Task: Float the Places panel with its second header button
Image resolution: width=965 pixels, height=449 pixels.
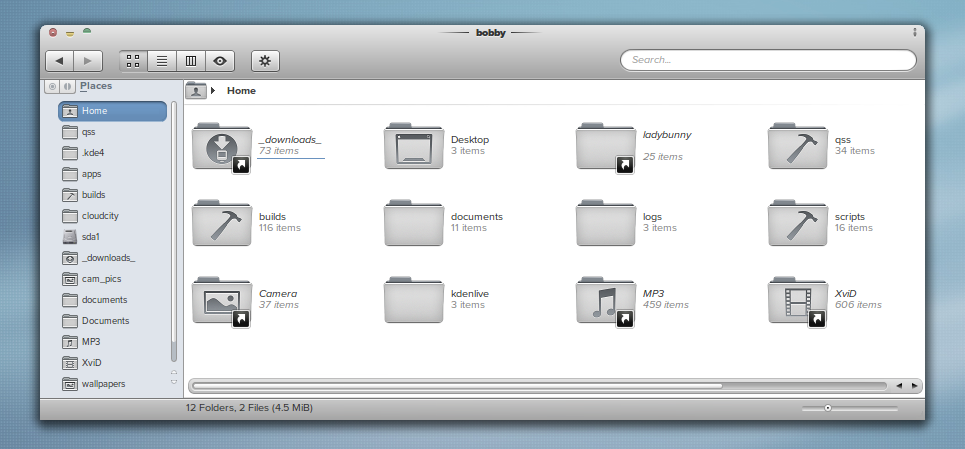Action: pos(67,86)
